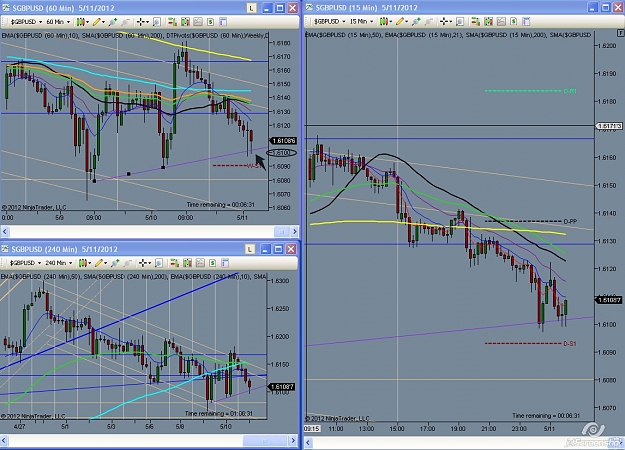The image size is (625, 450).
Task: Select the draw pencil tool in 15 Min chart
Action: click(401, 21)
